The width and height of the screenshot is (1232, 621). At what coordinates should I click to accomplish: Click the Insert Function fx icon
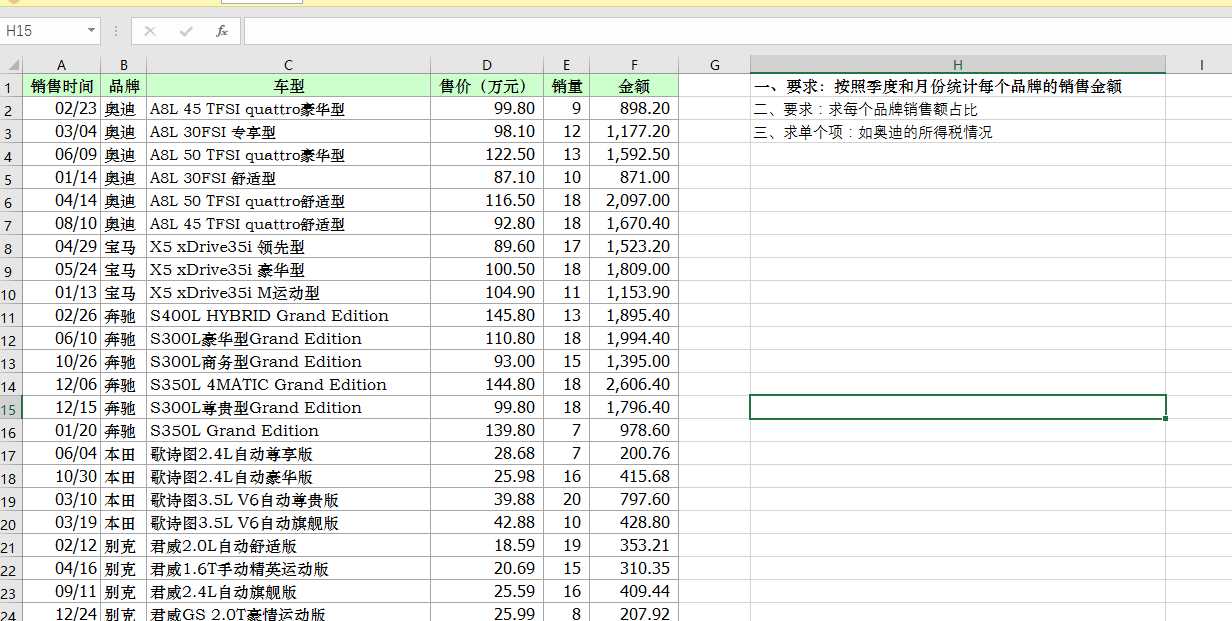(x=222, y=31)
